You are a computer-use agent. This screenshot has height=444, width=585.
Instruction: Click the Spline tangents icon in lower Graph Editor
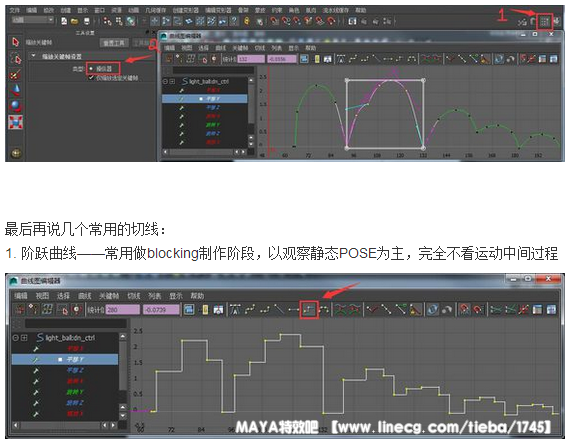250,309
